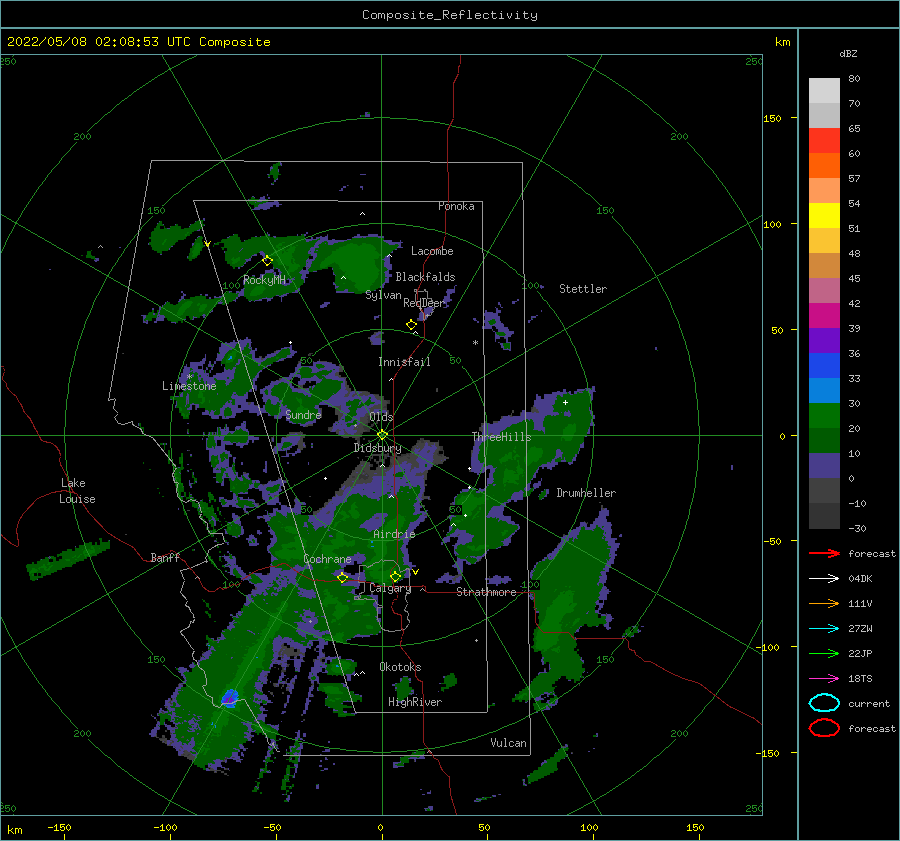Click the Sylvan label
The width and height of the screenshot is (900, 841).
(x=383, y=295)
